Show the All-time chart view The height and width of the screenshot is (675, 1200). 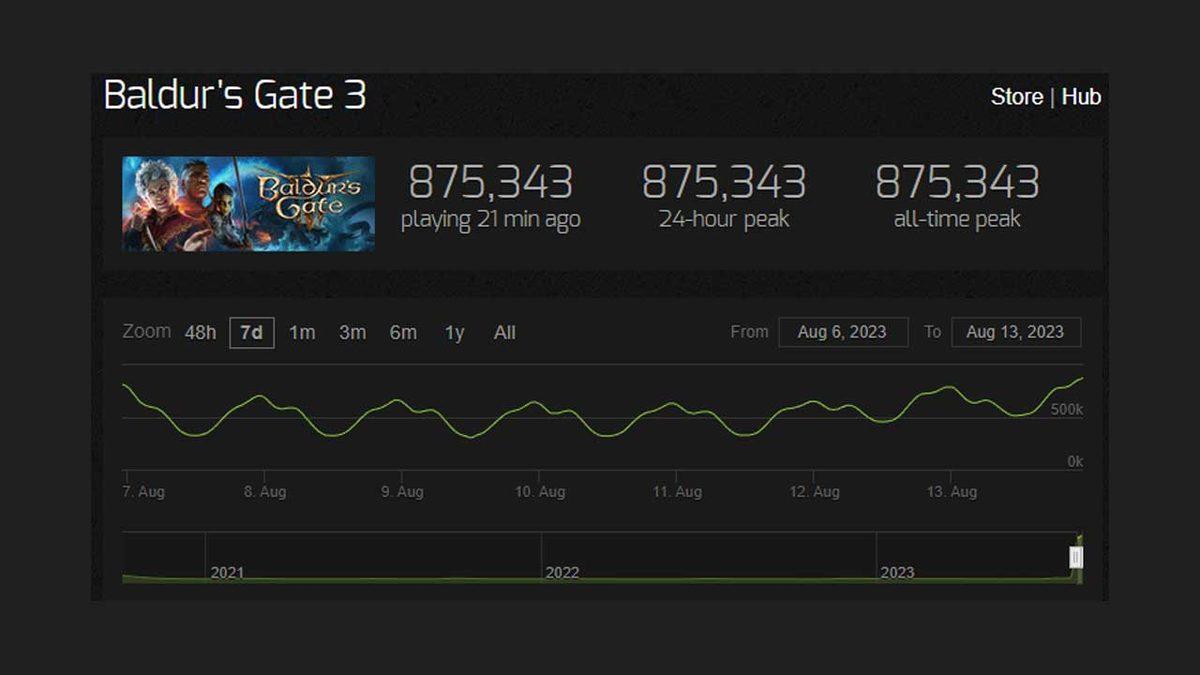(504, 332)
